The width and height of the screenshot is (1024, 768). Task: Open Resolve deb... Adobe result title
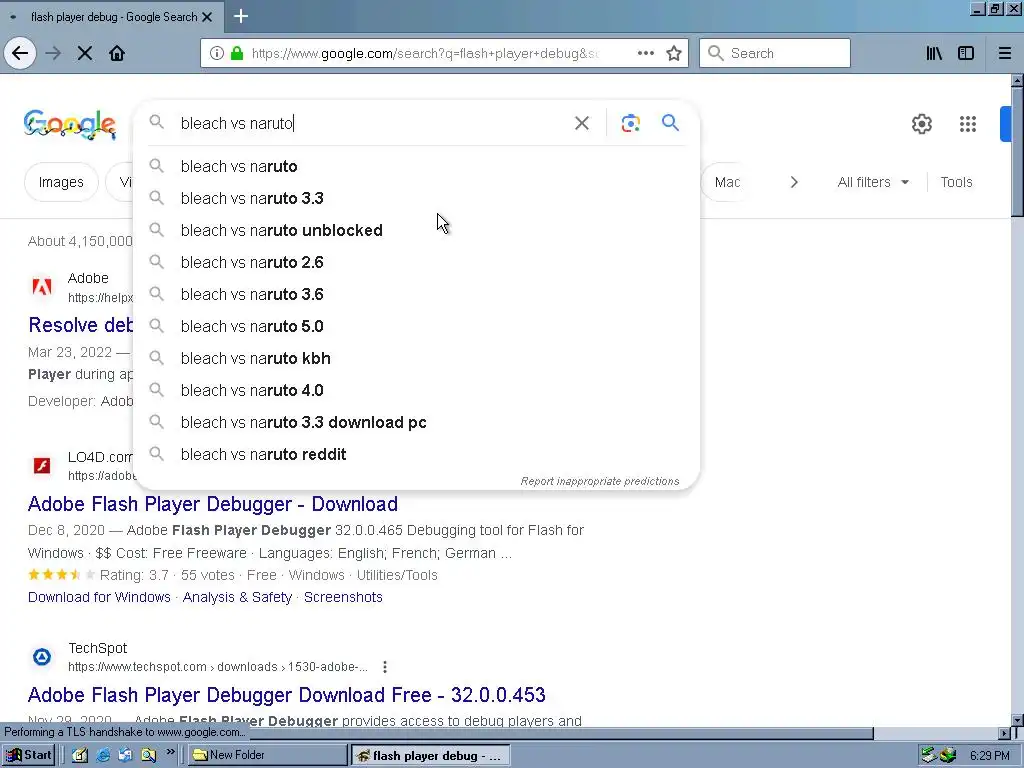[x=80, y=325]
